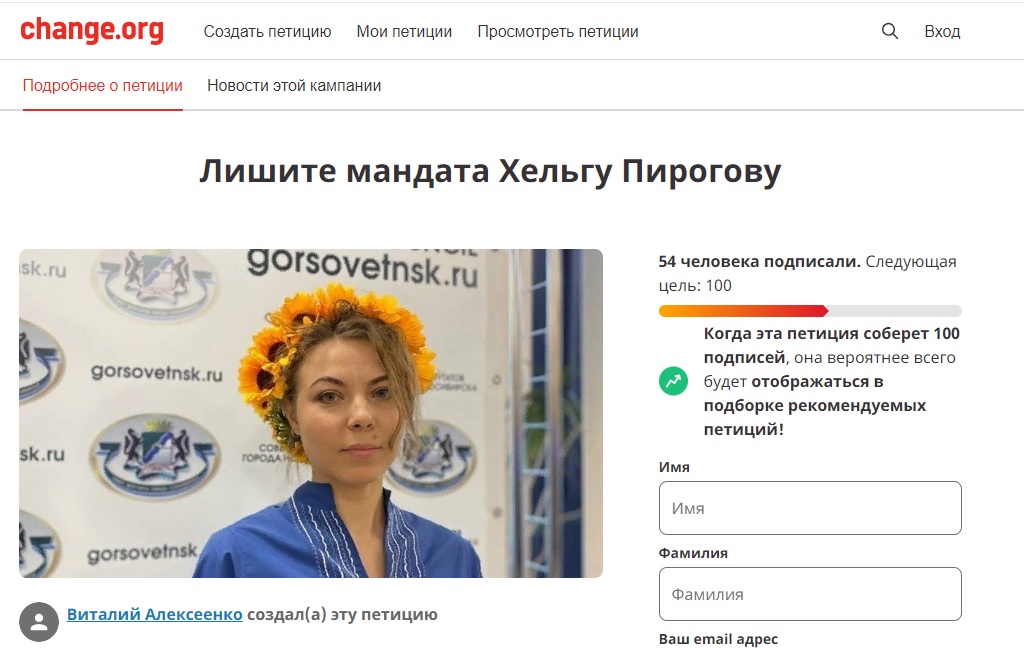Click the change.org logo
This screenshot has height=648, width=1024.
pos(91,30)
